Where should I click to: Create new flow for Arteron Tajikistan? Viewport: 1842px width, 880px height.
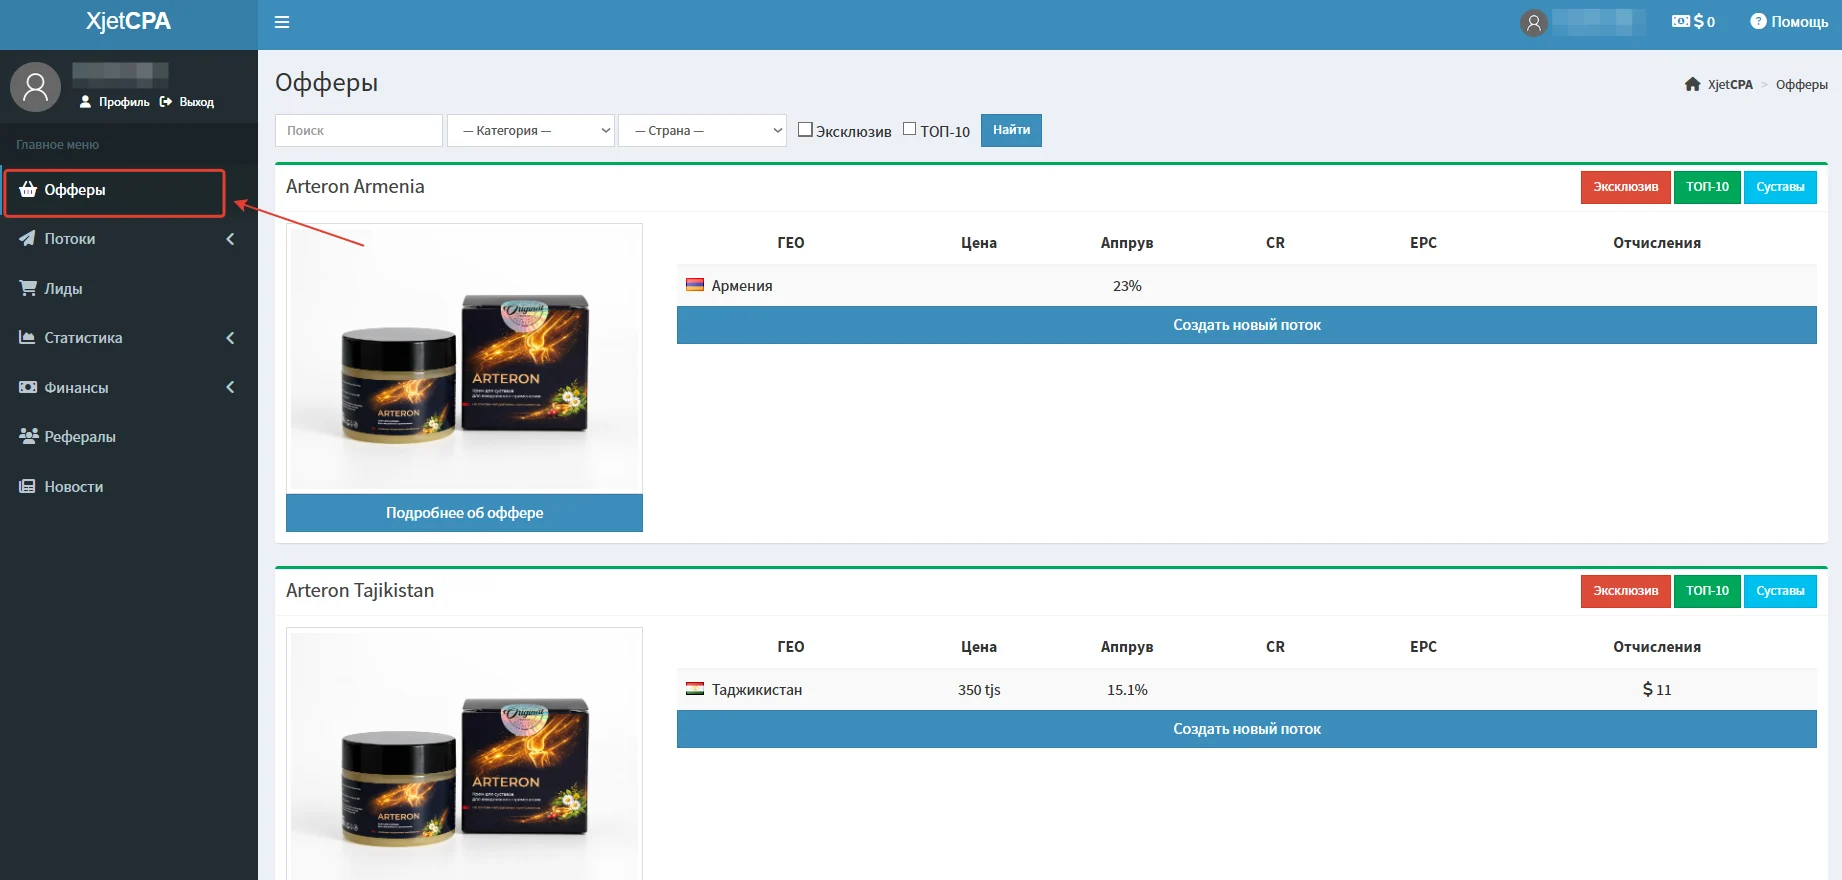pyautogui.click(x=1247, y=729)
